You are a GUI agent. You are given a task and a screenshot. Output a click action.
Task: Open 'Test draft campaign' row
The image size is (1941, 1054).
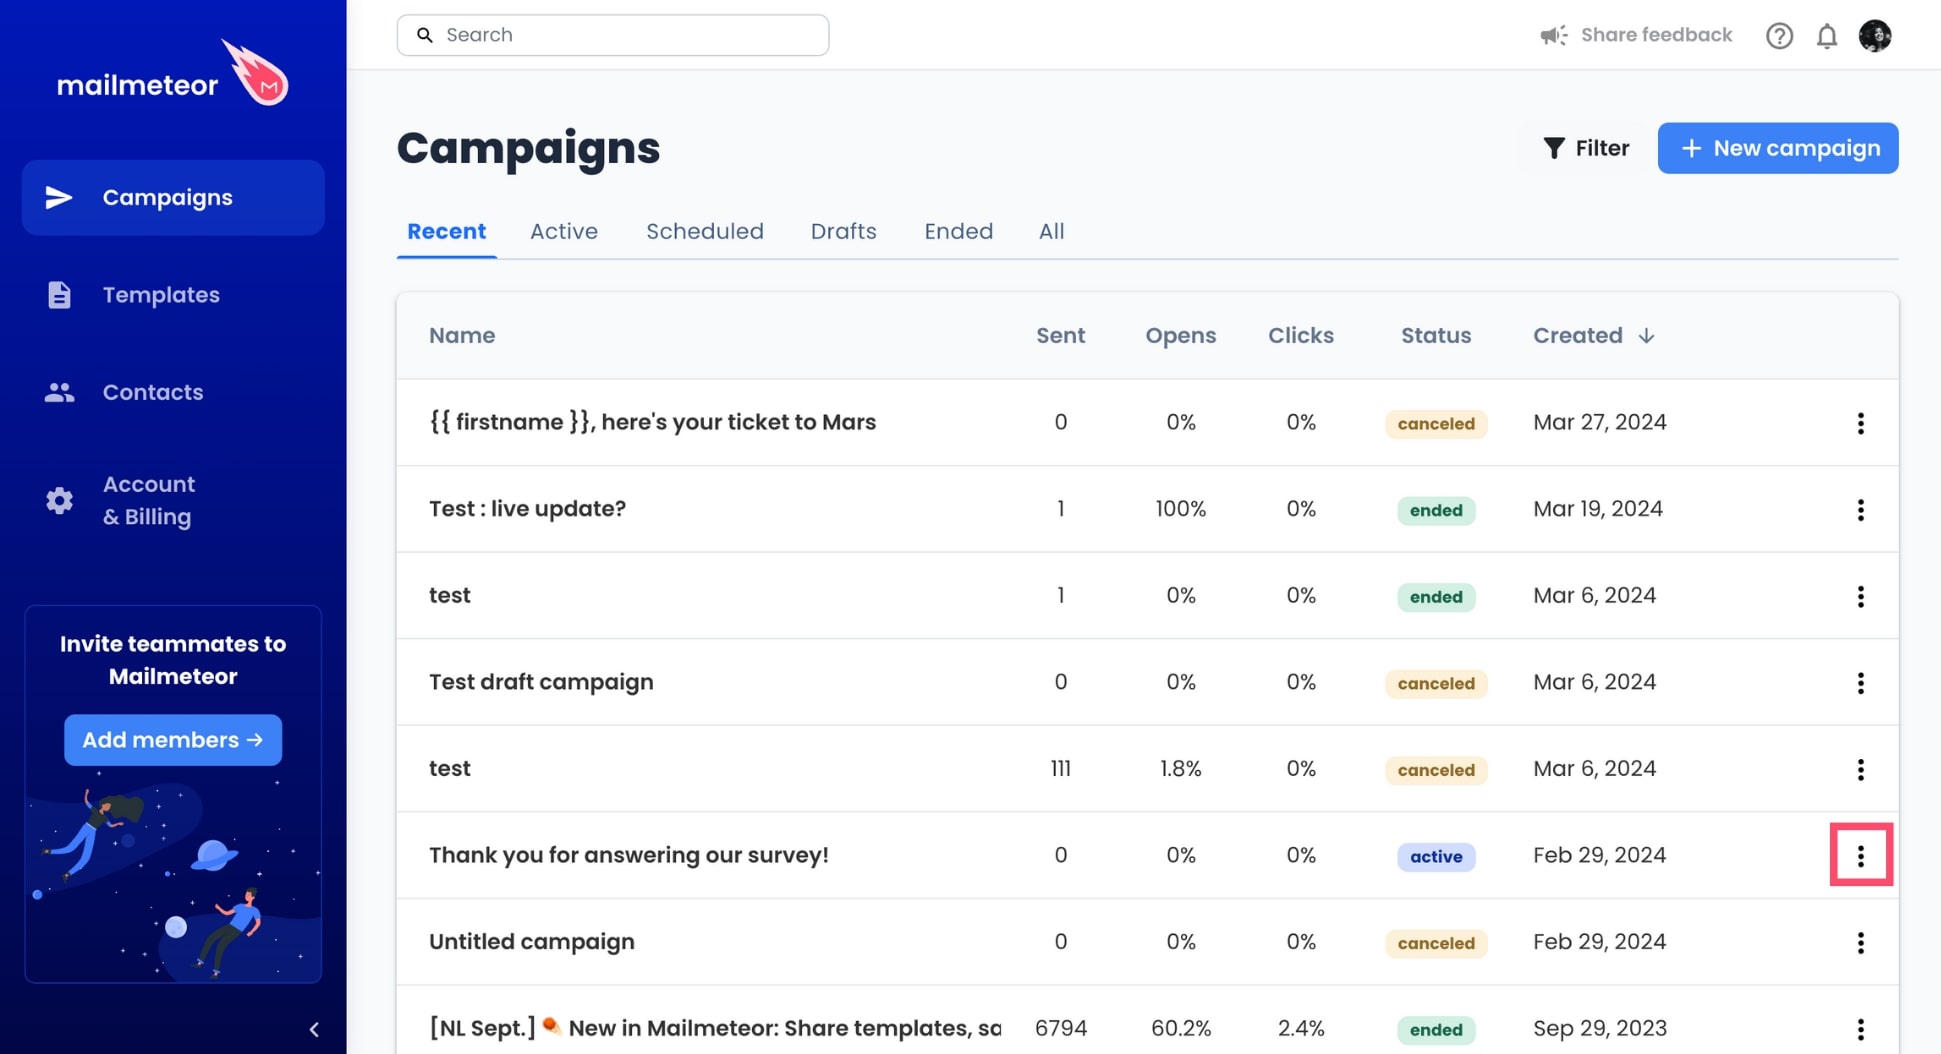(541, 682)
